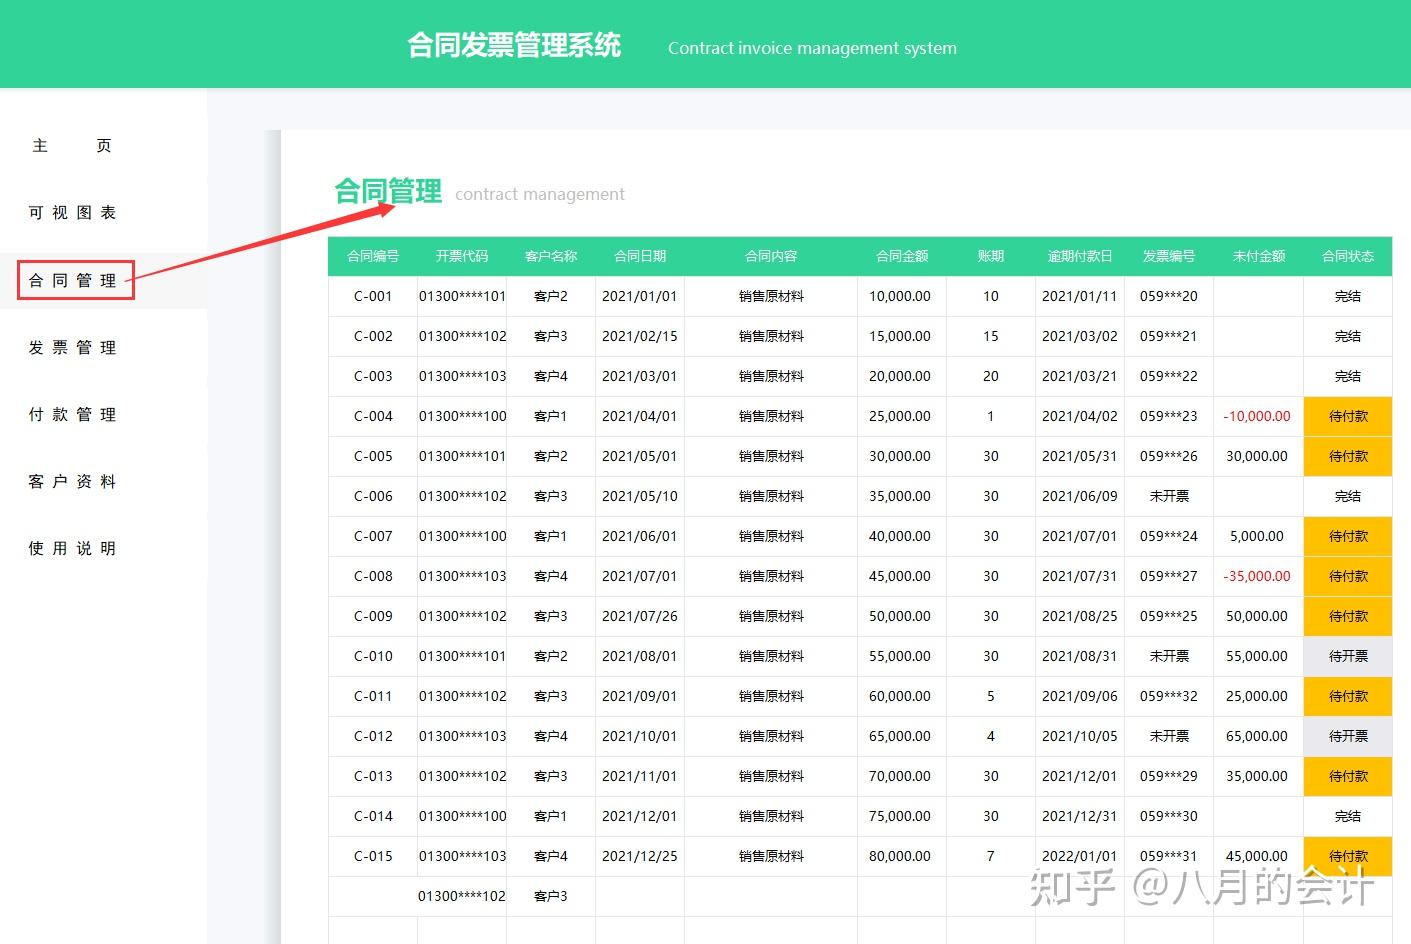Open 可视图表 in the sidebar

72,213
